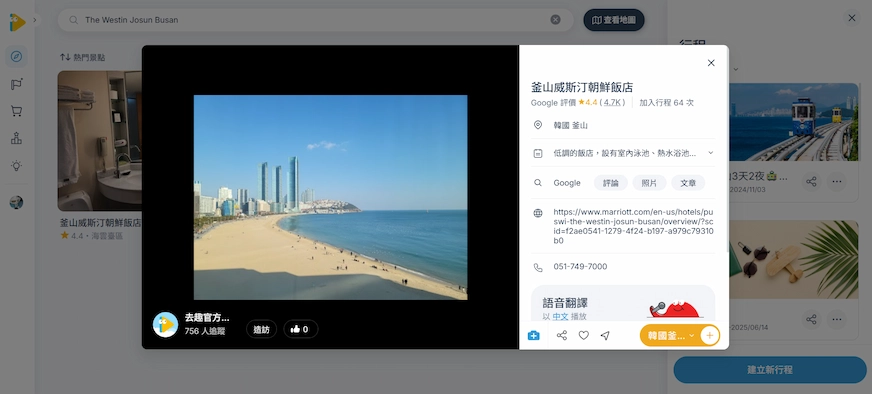Click the hotel title 釜山威斯汀朝鮮飯店 in popup
The height and width of the screenshot is (394, 872).
(582, 87)
